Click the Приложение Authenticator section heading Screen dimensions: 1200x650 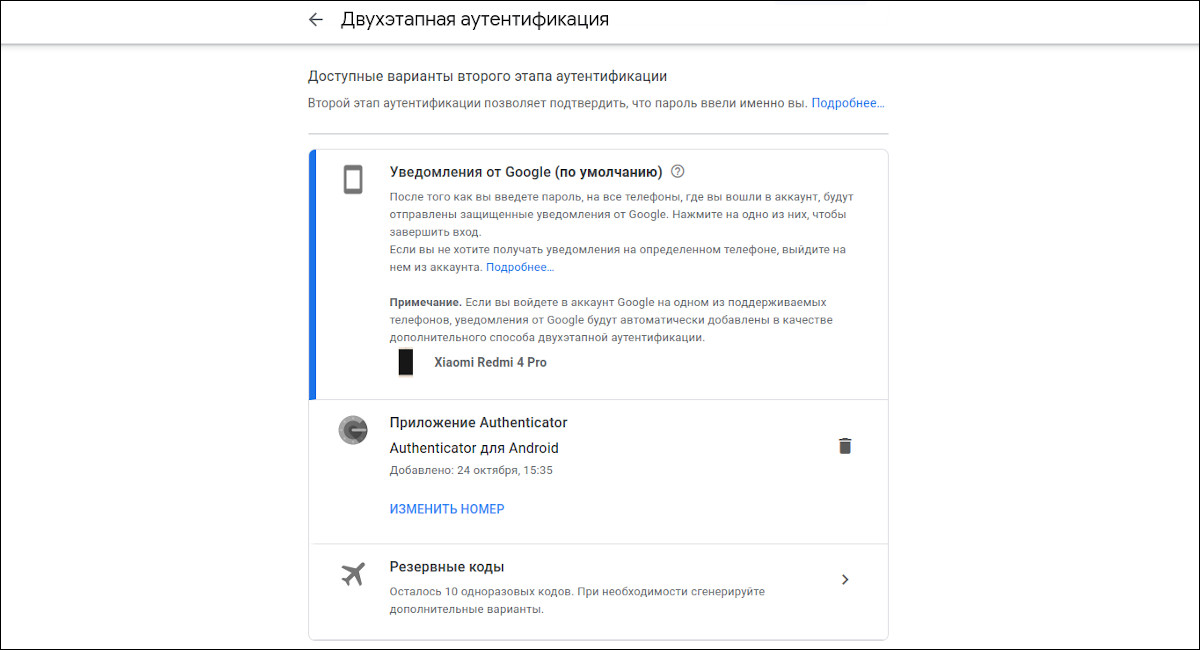477,422
